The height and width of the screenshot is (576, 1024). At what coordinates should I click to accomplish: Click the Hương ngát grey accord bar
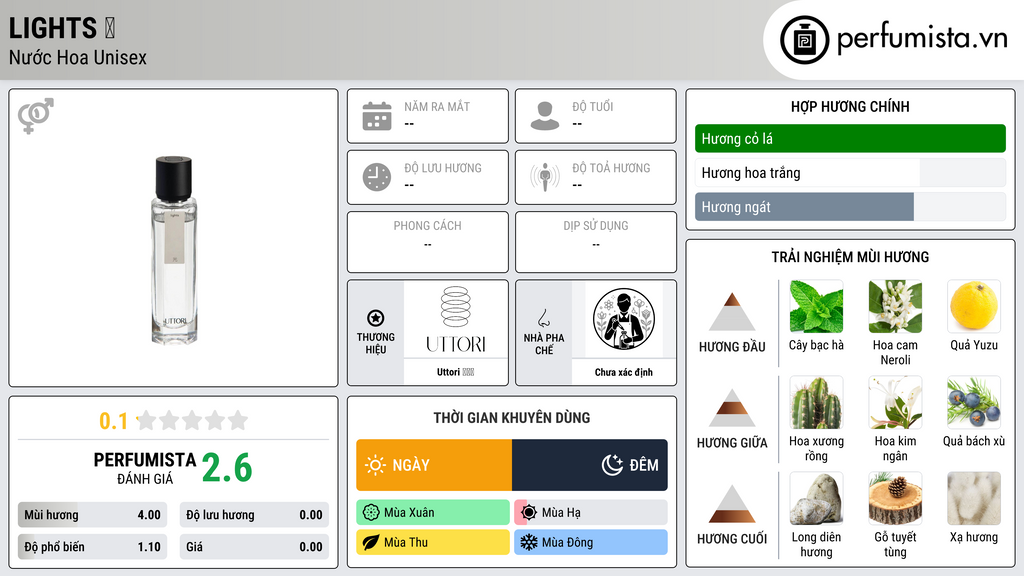850,207
